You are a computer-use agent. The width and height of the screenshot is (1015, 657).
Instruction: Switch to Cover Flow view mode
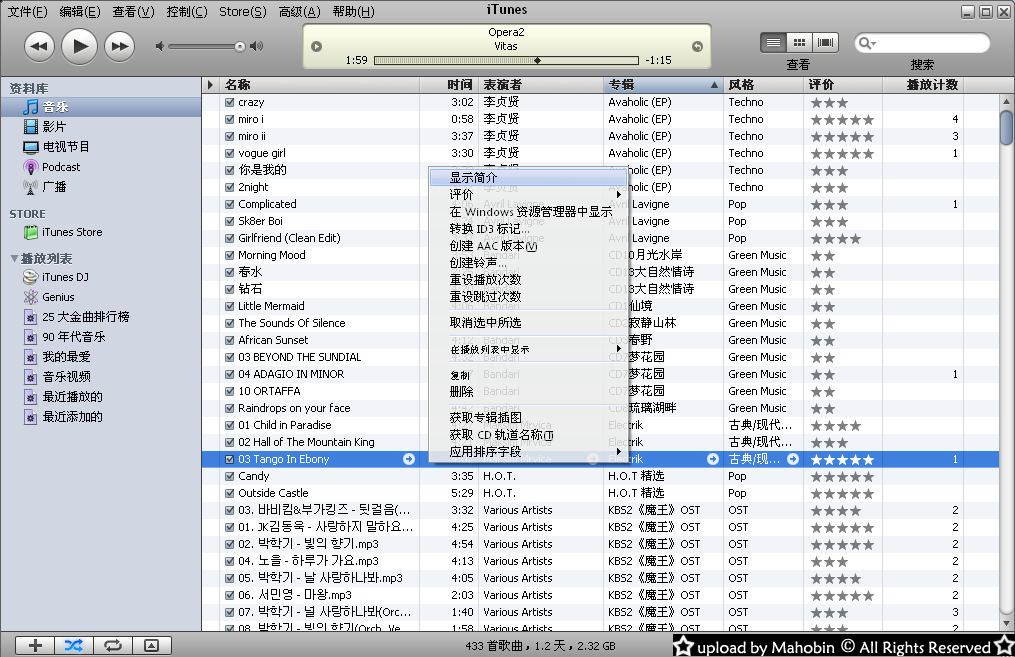tap(825, 43)
